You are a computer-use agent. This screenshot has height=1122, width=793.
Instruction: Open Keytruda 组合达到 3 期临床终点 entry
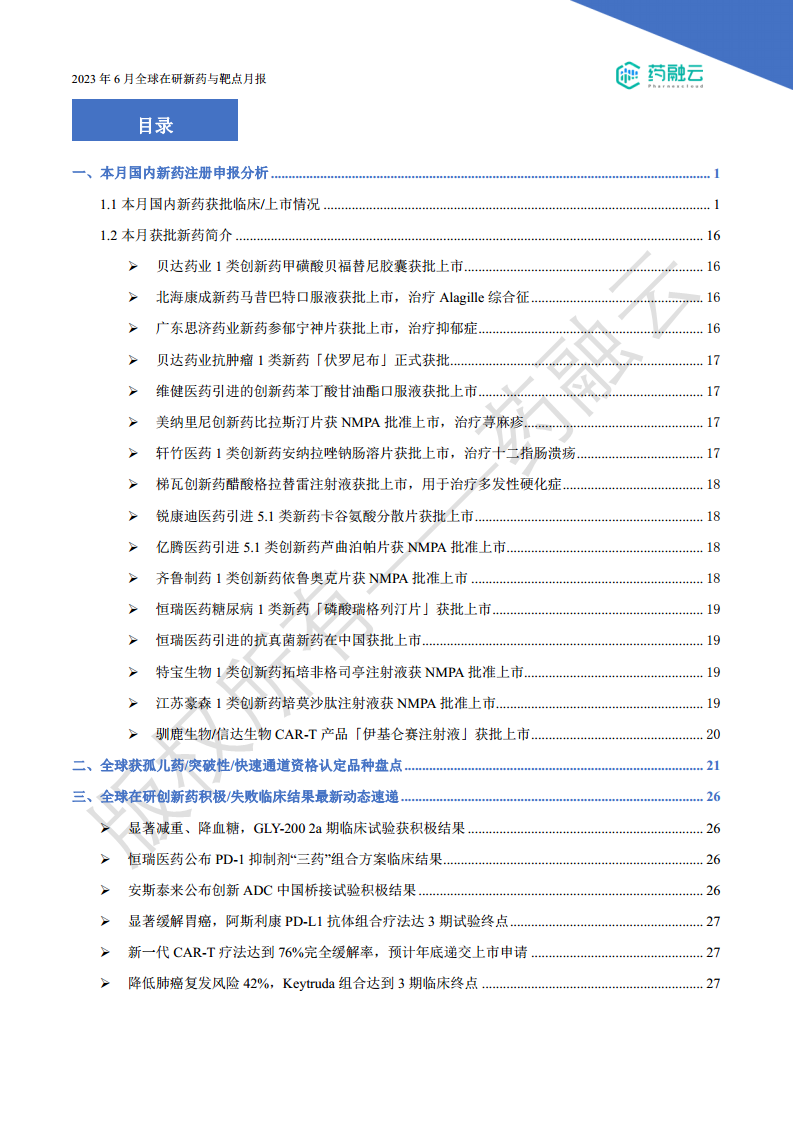[x=410, y=983]
